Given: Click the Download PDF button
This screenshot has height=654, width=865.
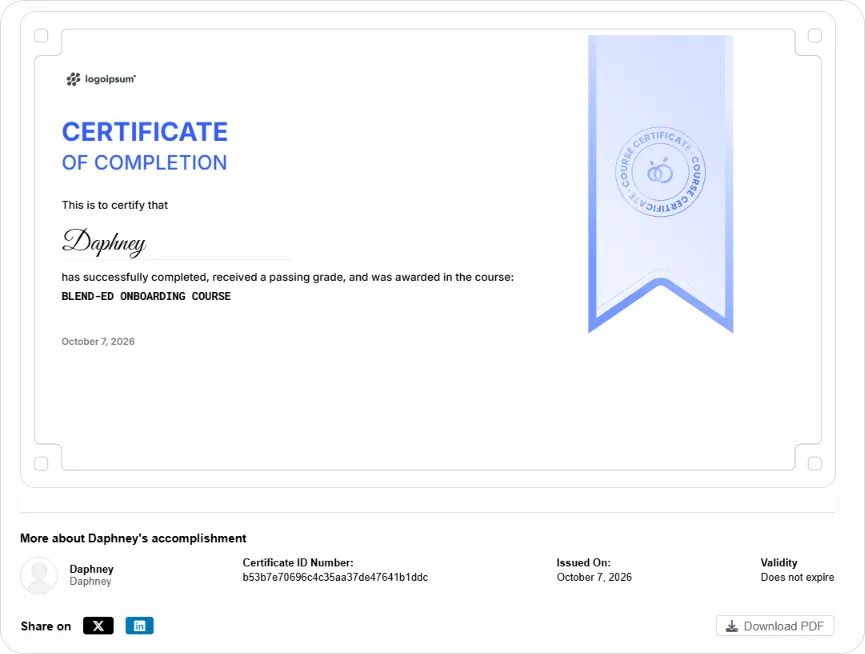Looking at the screenshot, I should pyautogui.click(x=775, y=626).
